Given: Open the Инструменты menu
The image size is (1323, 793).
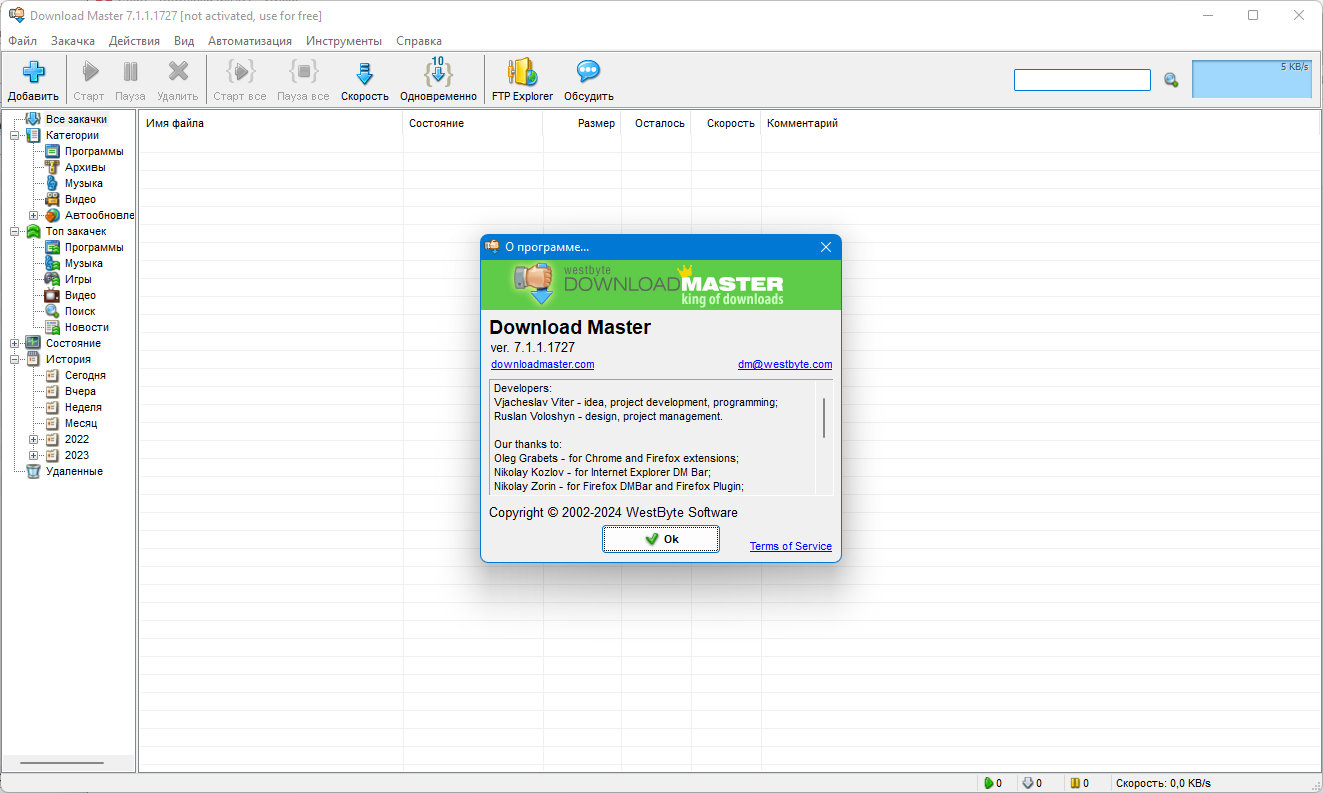Looking at the screenshot, I should pyautogui.click(x=344, y=41).
